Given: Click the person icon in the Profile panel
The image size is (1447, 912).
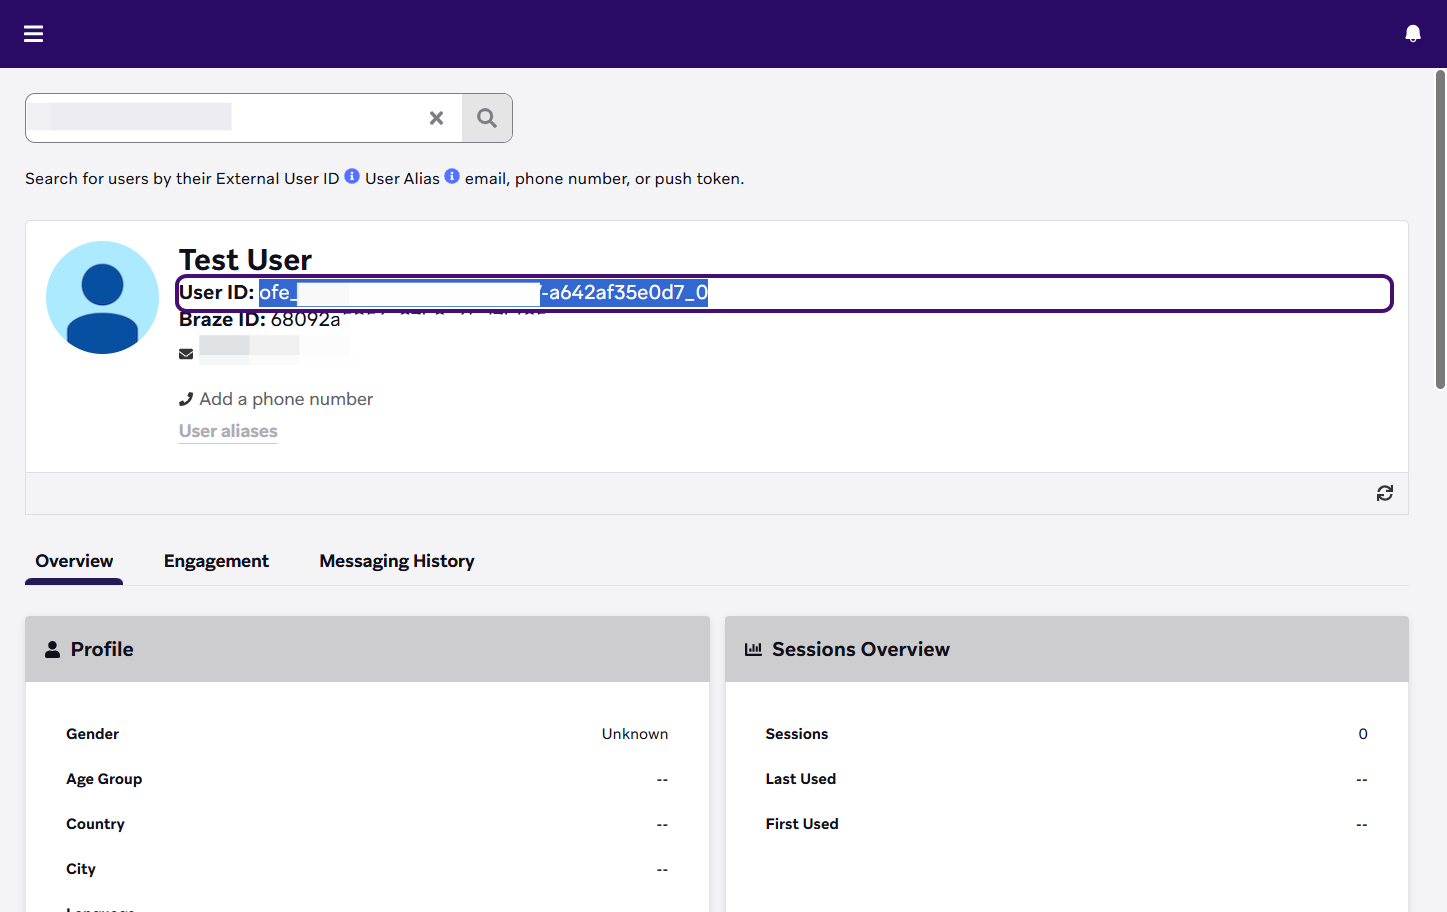Looking at the screenshot, I should coord(52,648).
